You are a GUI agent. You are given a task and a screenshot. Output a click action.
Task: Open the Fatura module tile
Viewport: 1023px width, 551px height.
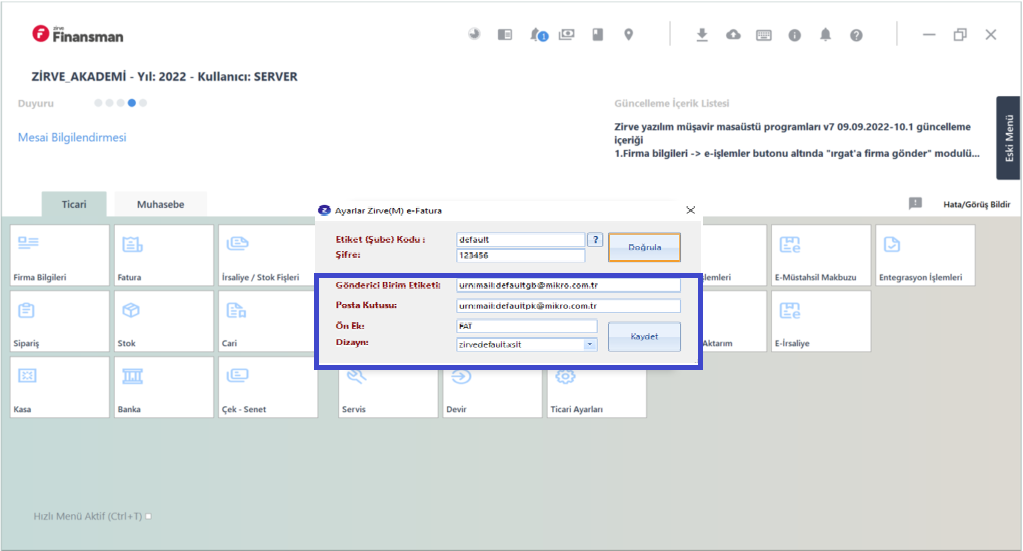tap(164, 255)
